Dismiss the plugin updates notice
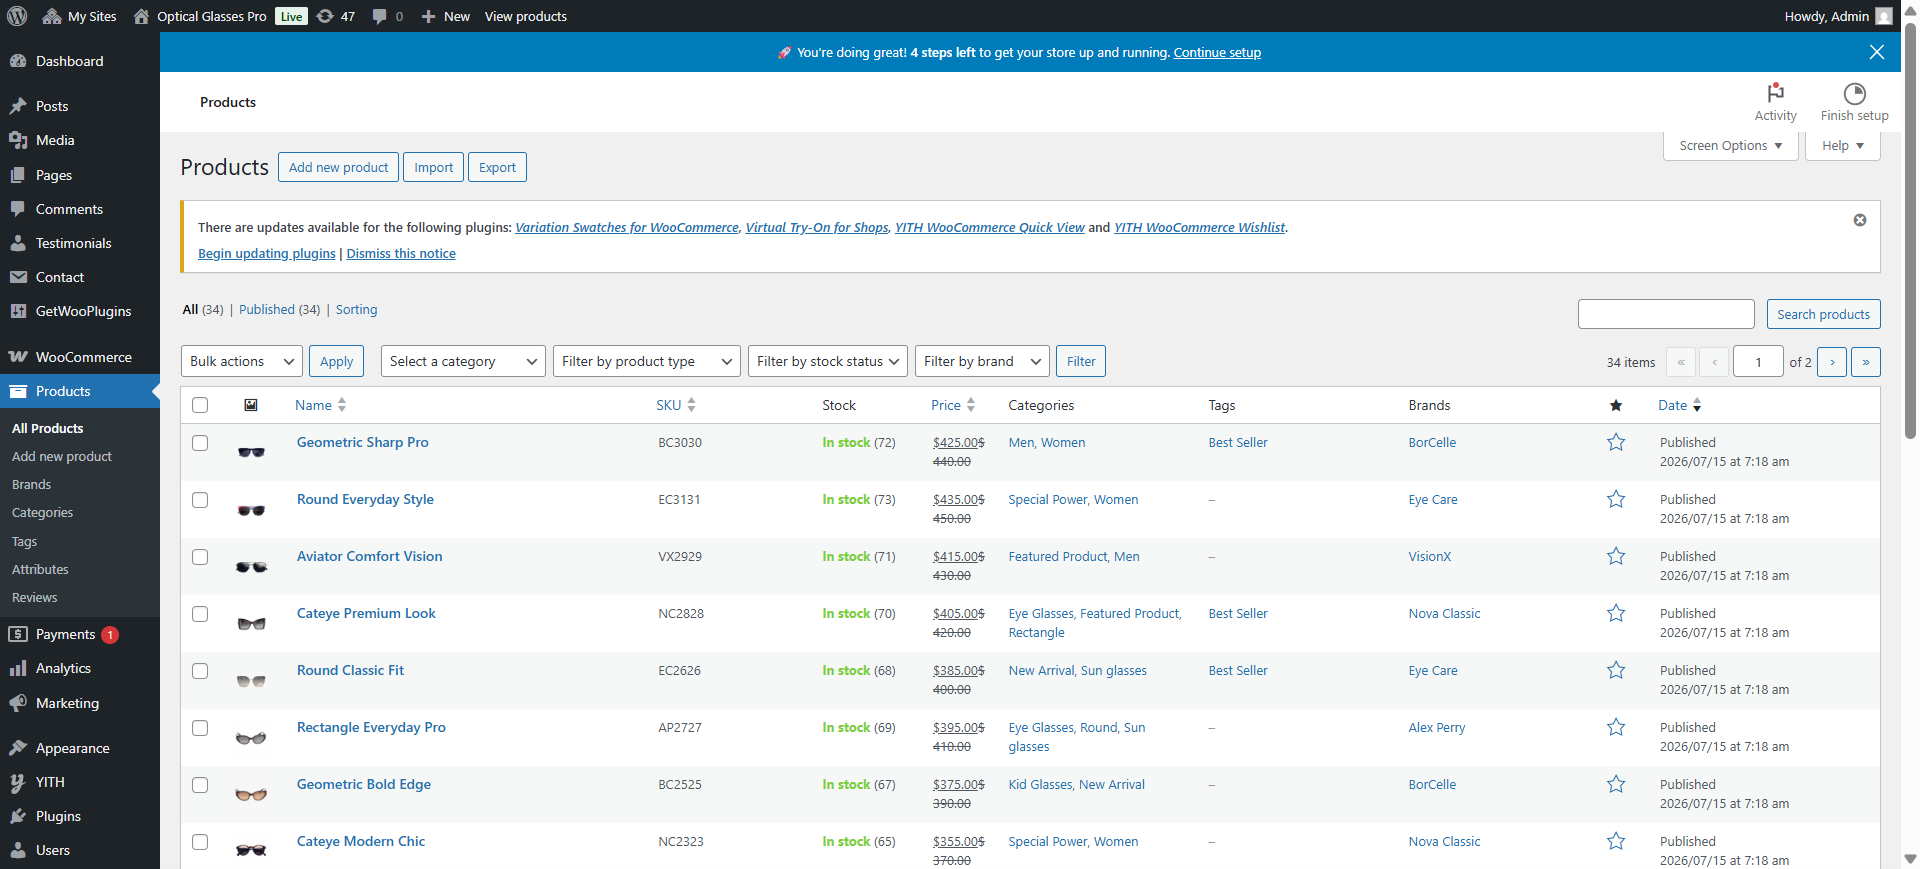The image size is (1920, 869). point(1860,220)
